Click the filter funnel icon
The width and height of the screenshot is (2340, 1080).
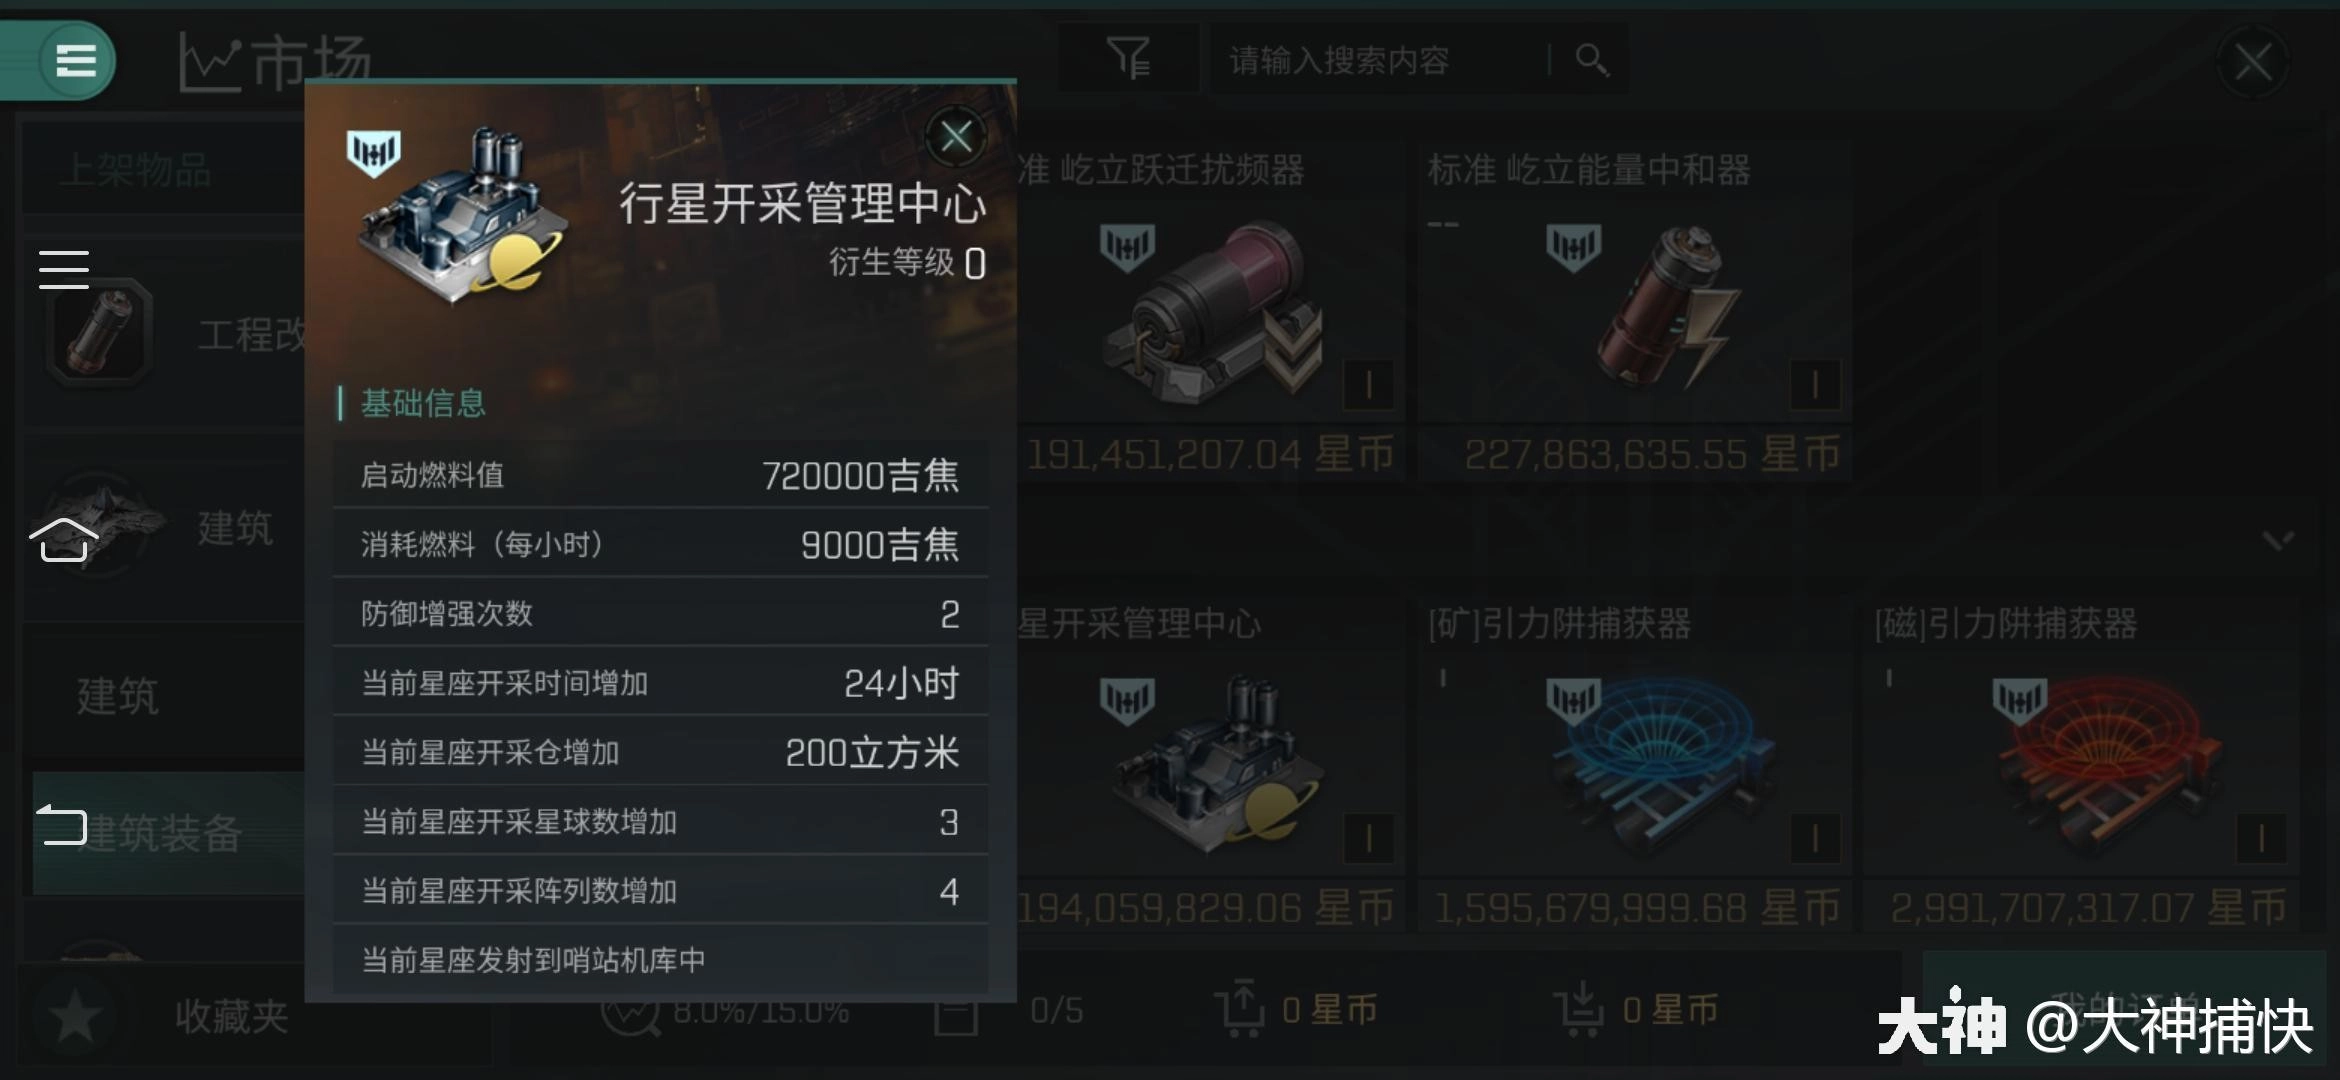click(1129, 59)
